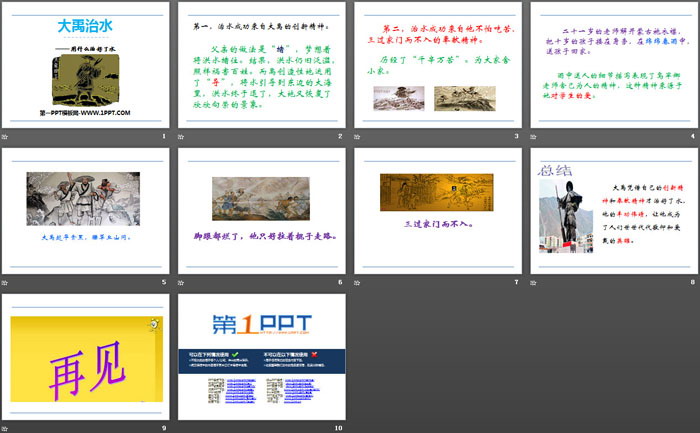Select slide 9 with 再见 on yellow
The height and width of the screenshot is (433, 700).
coord(85,357)
